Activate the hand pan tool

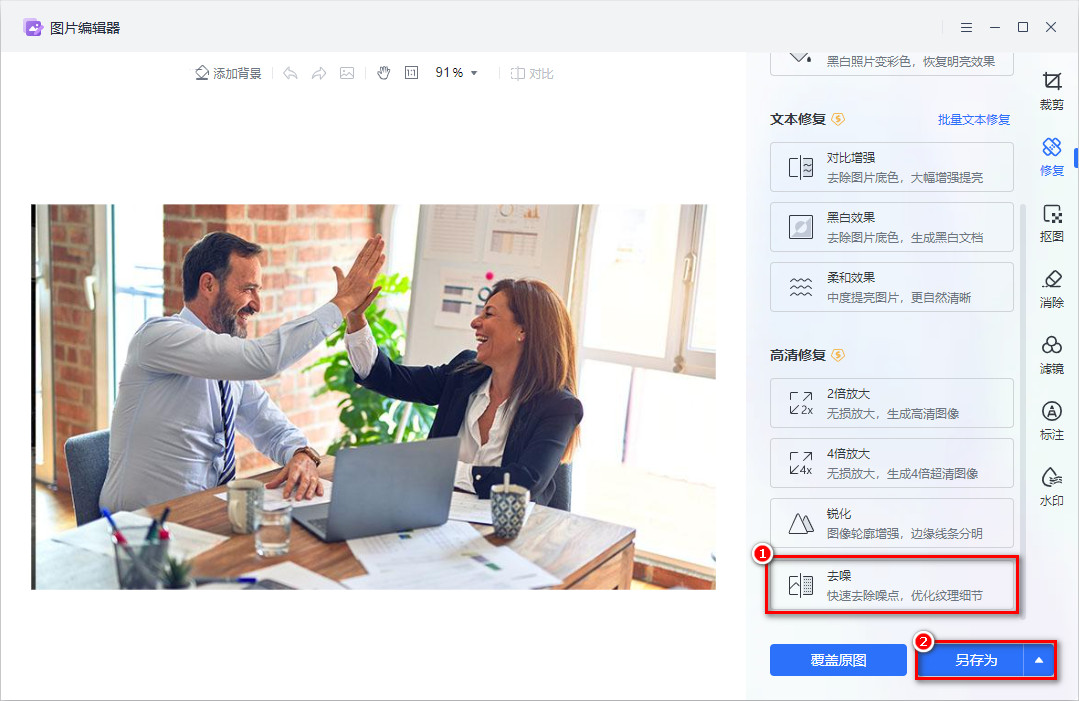point(383,72)
